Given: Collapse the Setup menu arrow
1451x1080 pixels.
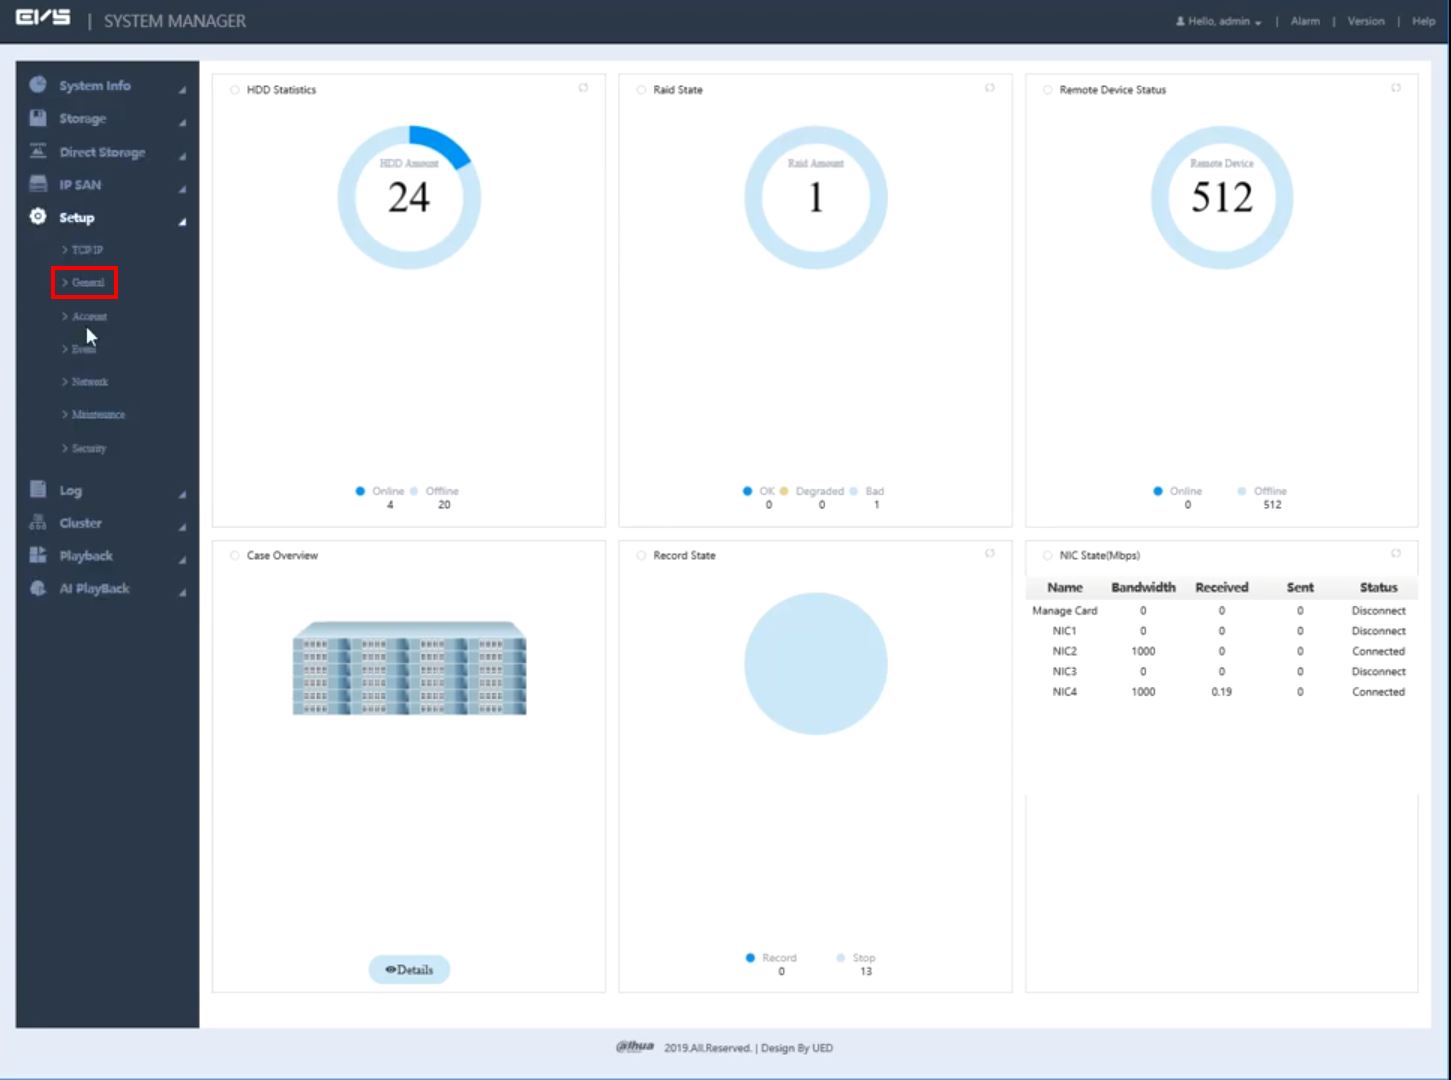Looking at the screenshot, I should tap(182, 221).
